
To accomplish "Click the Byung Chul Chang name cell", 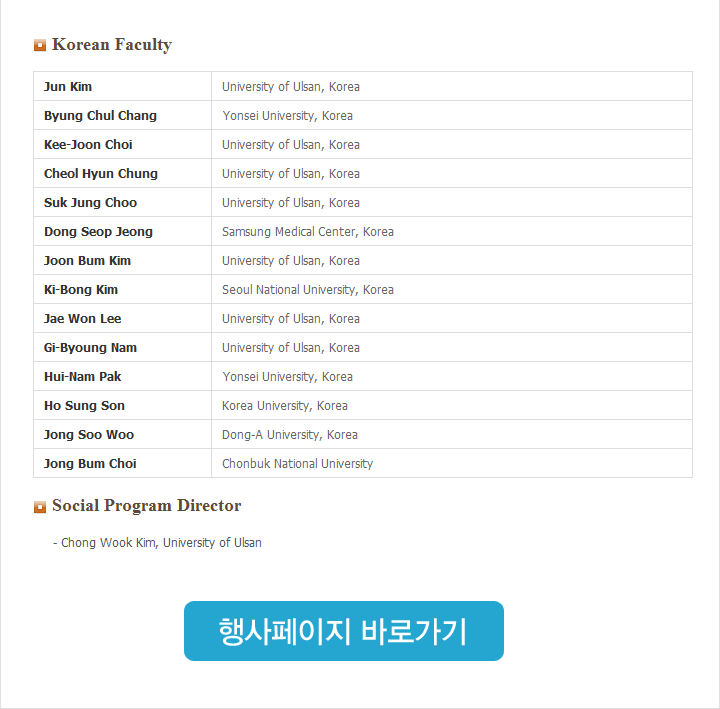I will (x=123, y=115).
